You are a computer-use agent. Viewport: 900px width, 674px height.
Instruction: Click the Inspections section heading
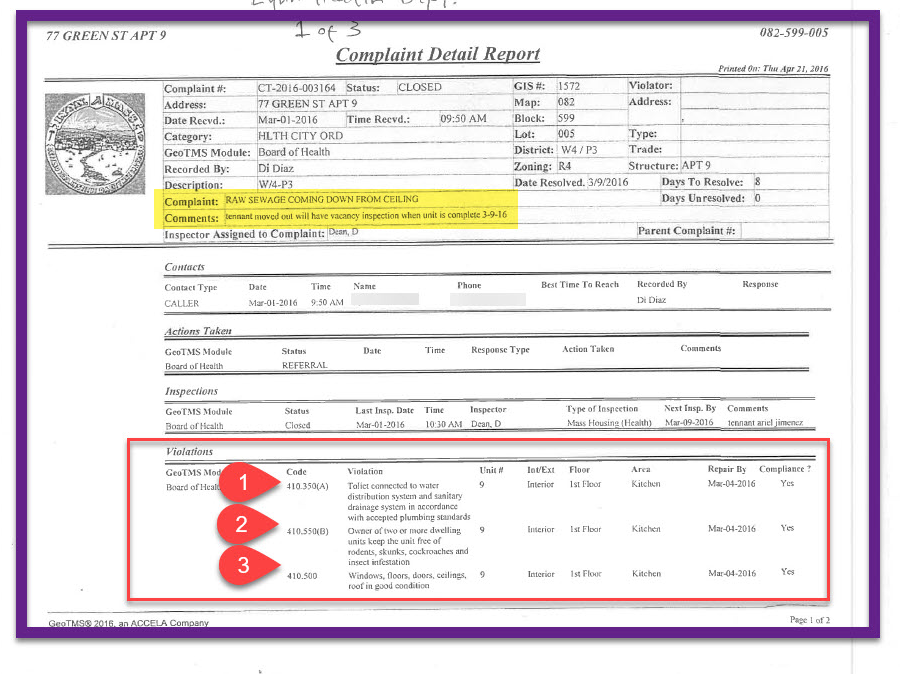[x=191, y=391]
